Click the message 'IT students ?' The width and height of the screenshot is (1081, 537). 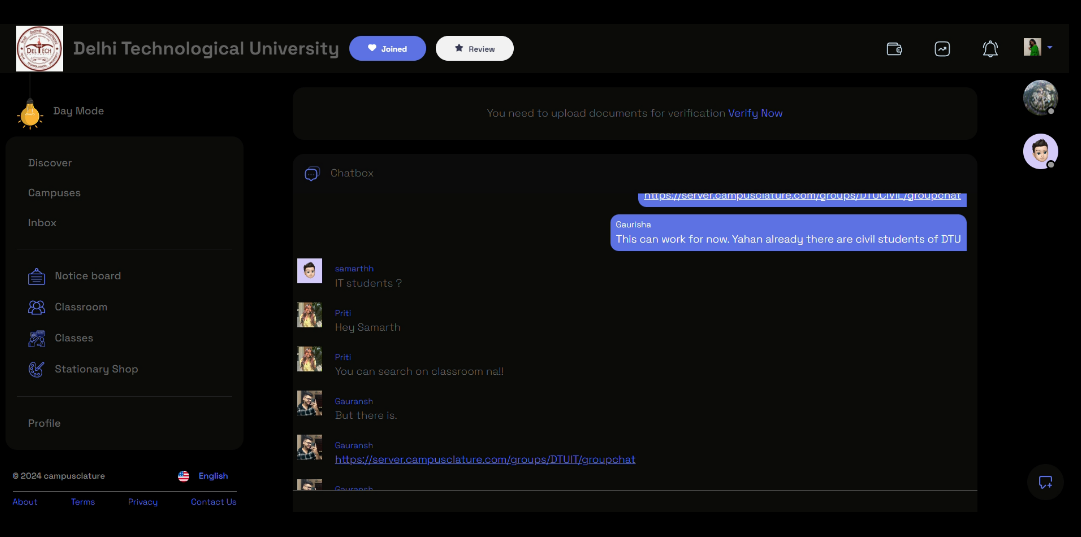[x=368, y=283]
